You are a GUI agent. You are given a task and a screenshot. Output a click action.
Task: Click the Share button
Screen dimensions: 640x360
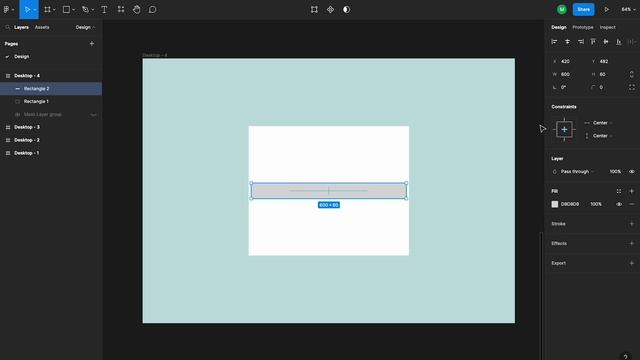click(583, 9)
